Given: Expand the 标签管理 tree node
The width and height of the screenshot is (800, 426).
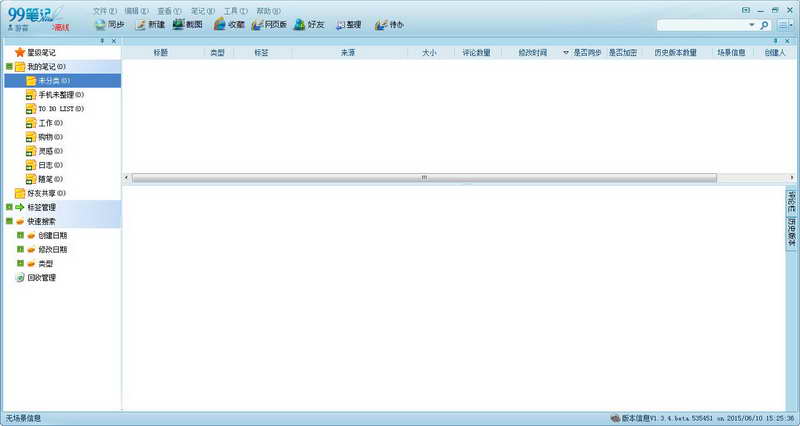Looking at the screenshot, I should [x=9, y=207].
